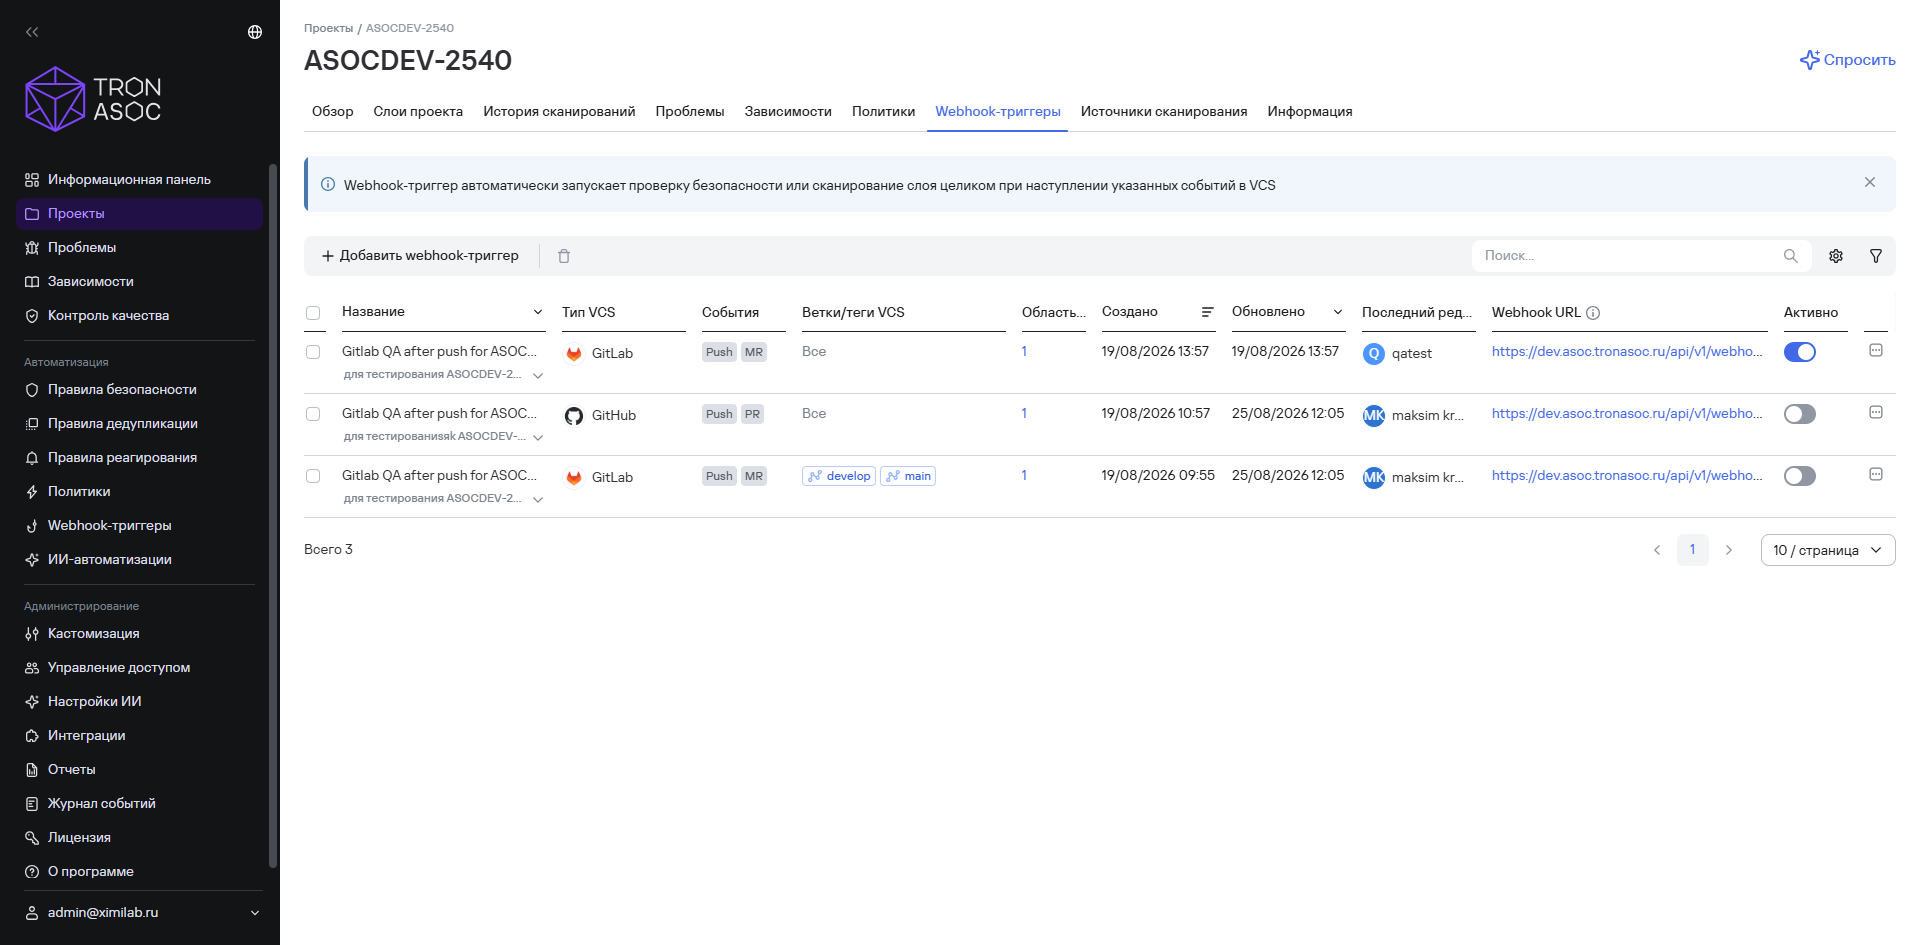Image resolution: width=1920 pixels, height=945 pixels.
Task: Open actions menu for the develop/main row
Action: 1876,475
